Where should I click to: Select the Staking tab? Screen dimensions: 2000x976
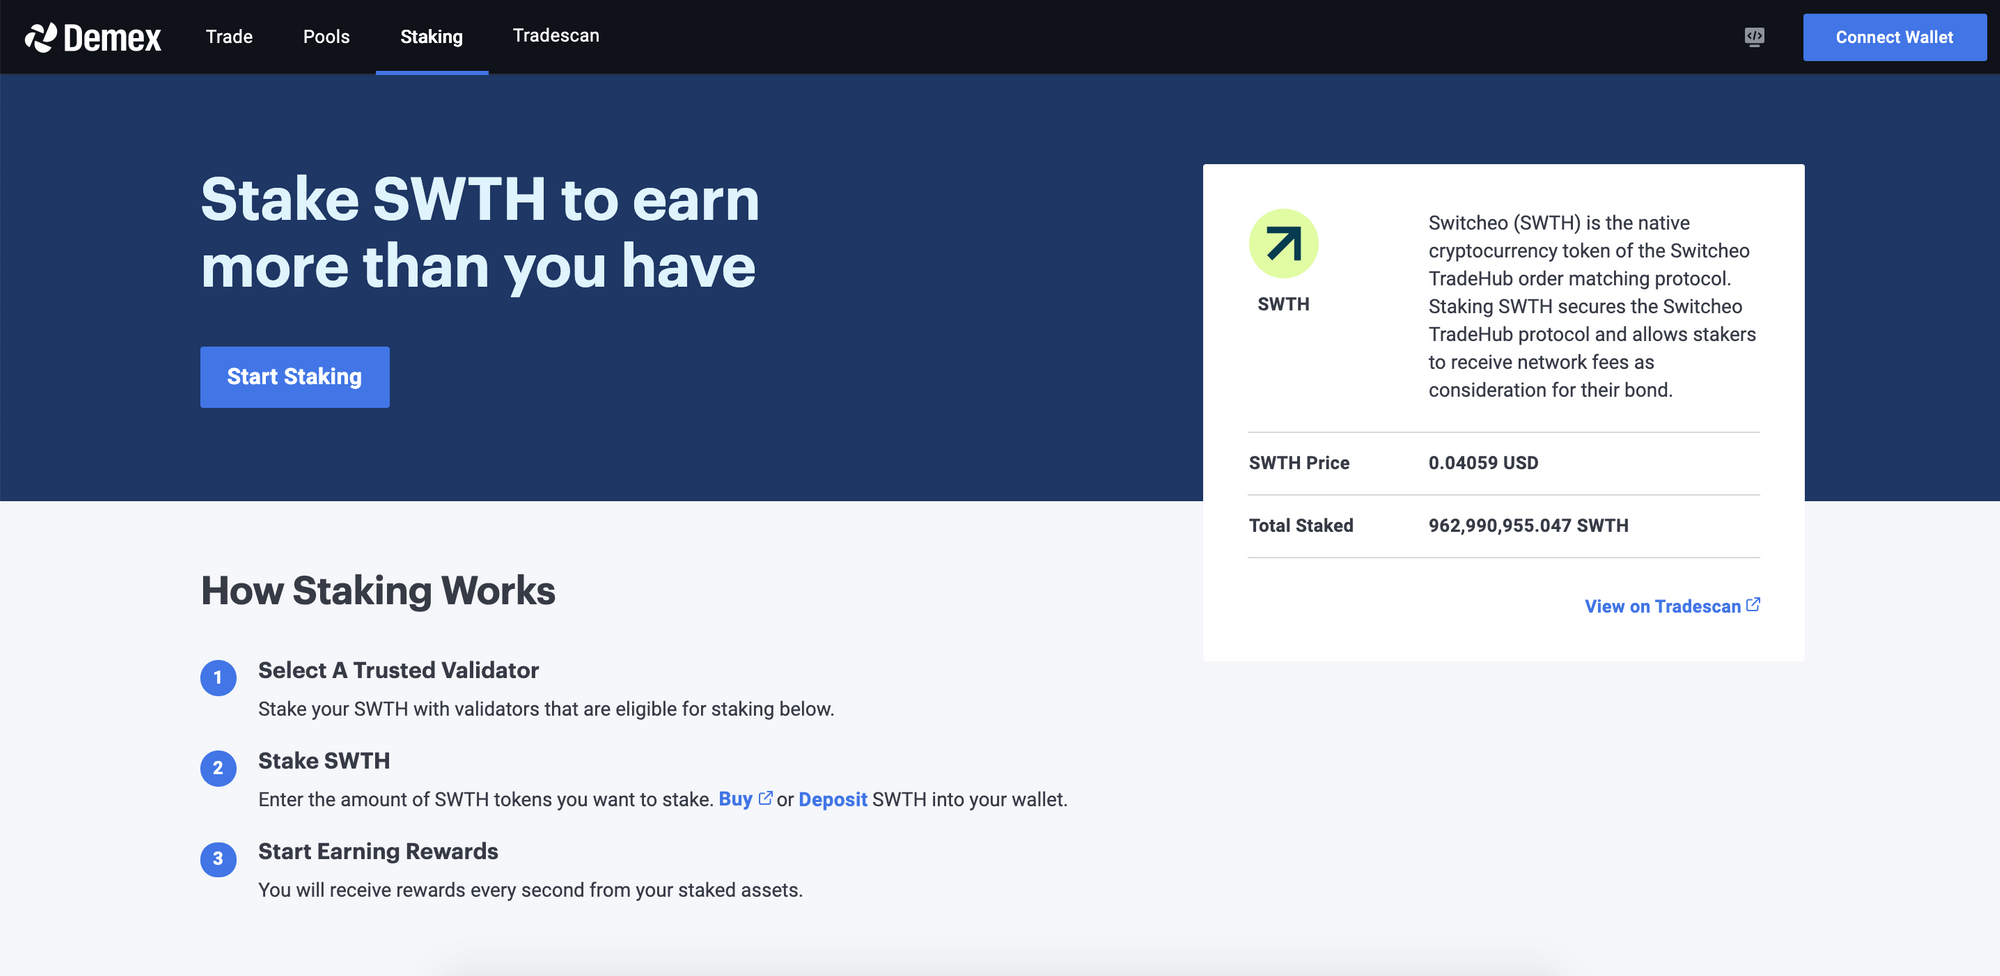tap(432, 37)
